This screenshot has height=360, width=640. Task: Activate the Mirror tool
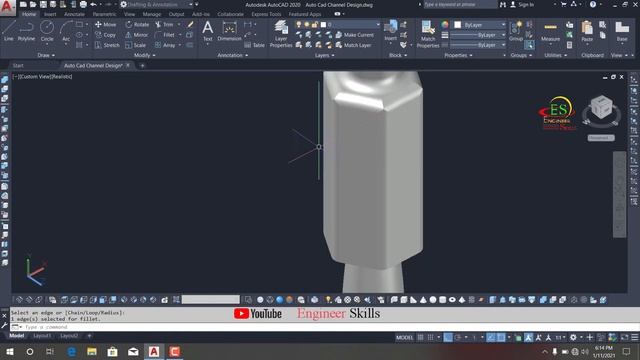(x=136, y=35)
